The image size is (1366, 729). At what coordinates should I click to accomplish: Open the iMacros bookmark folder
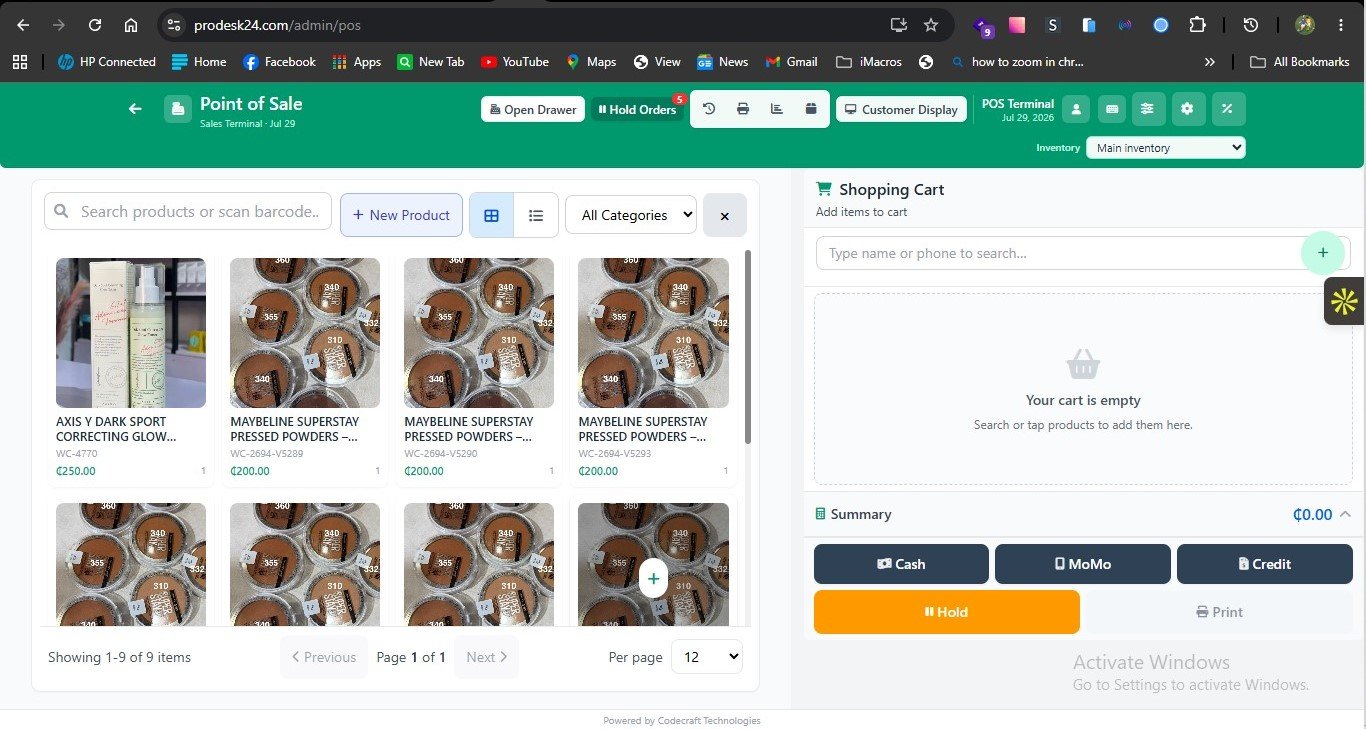869,62
